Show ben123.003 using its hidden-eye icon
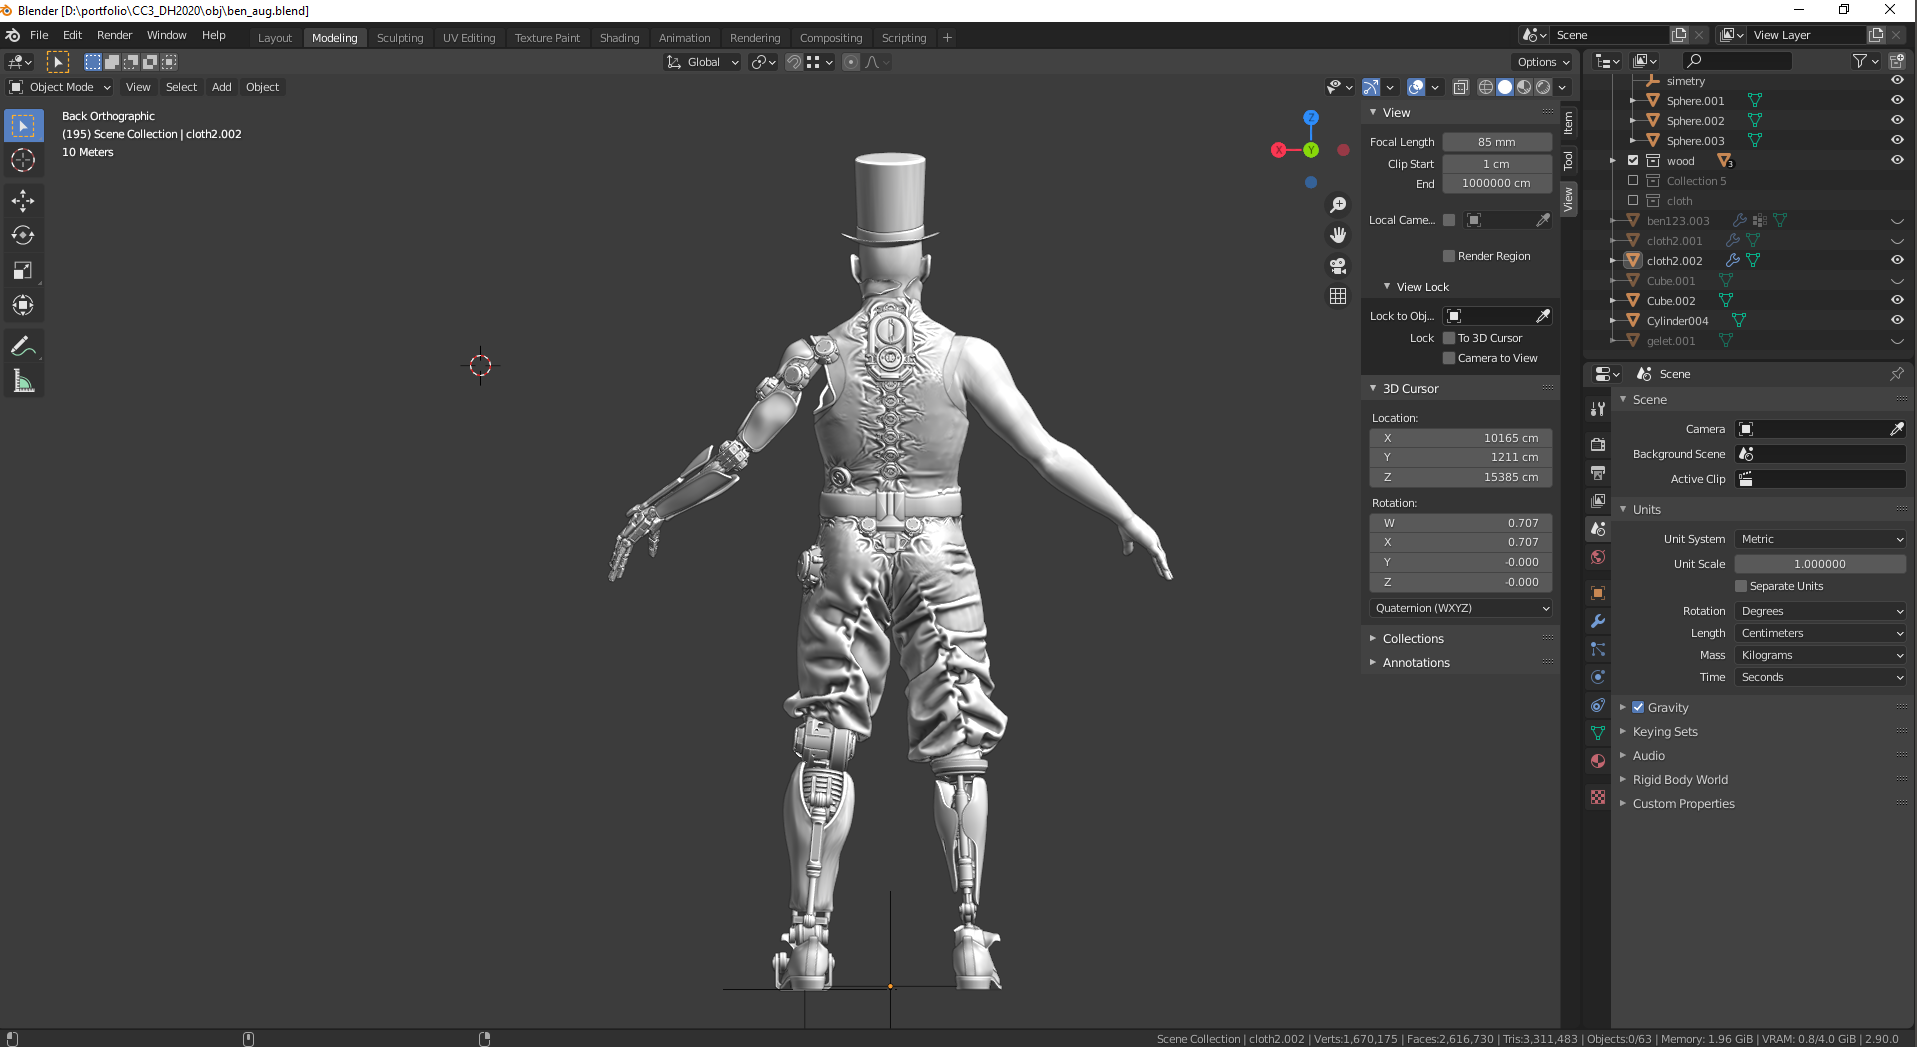 pos(1896,221)
